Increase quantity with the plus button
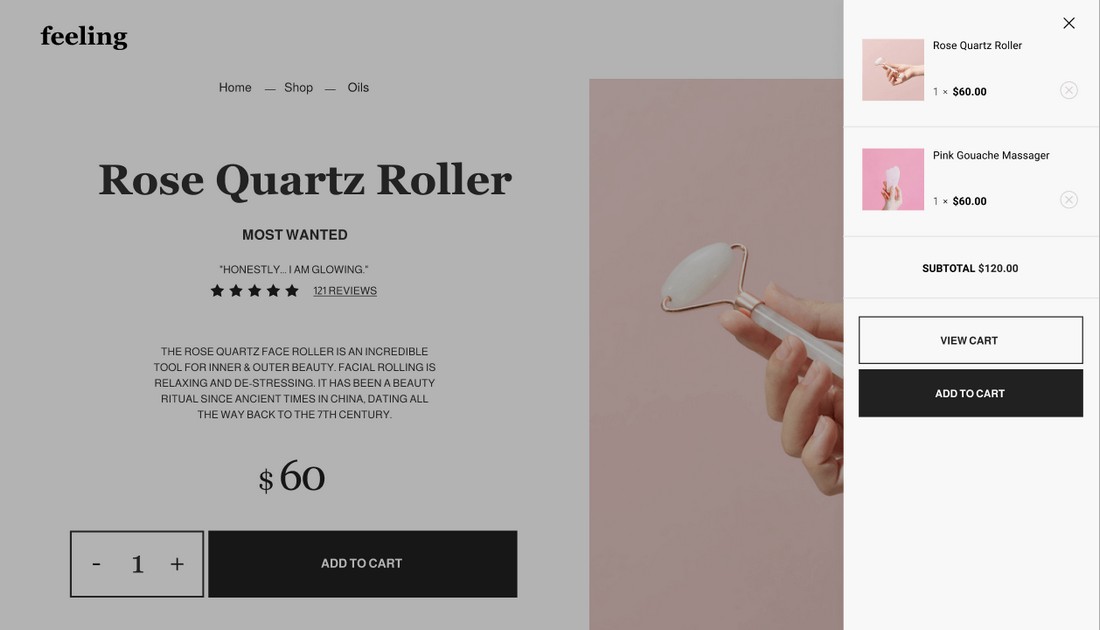 pos(177,563)
